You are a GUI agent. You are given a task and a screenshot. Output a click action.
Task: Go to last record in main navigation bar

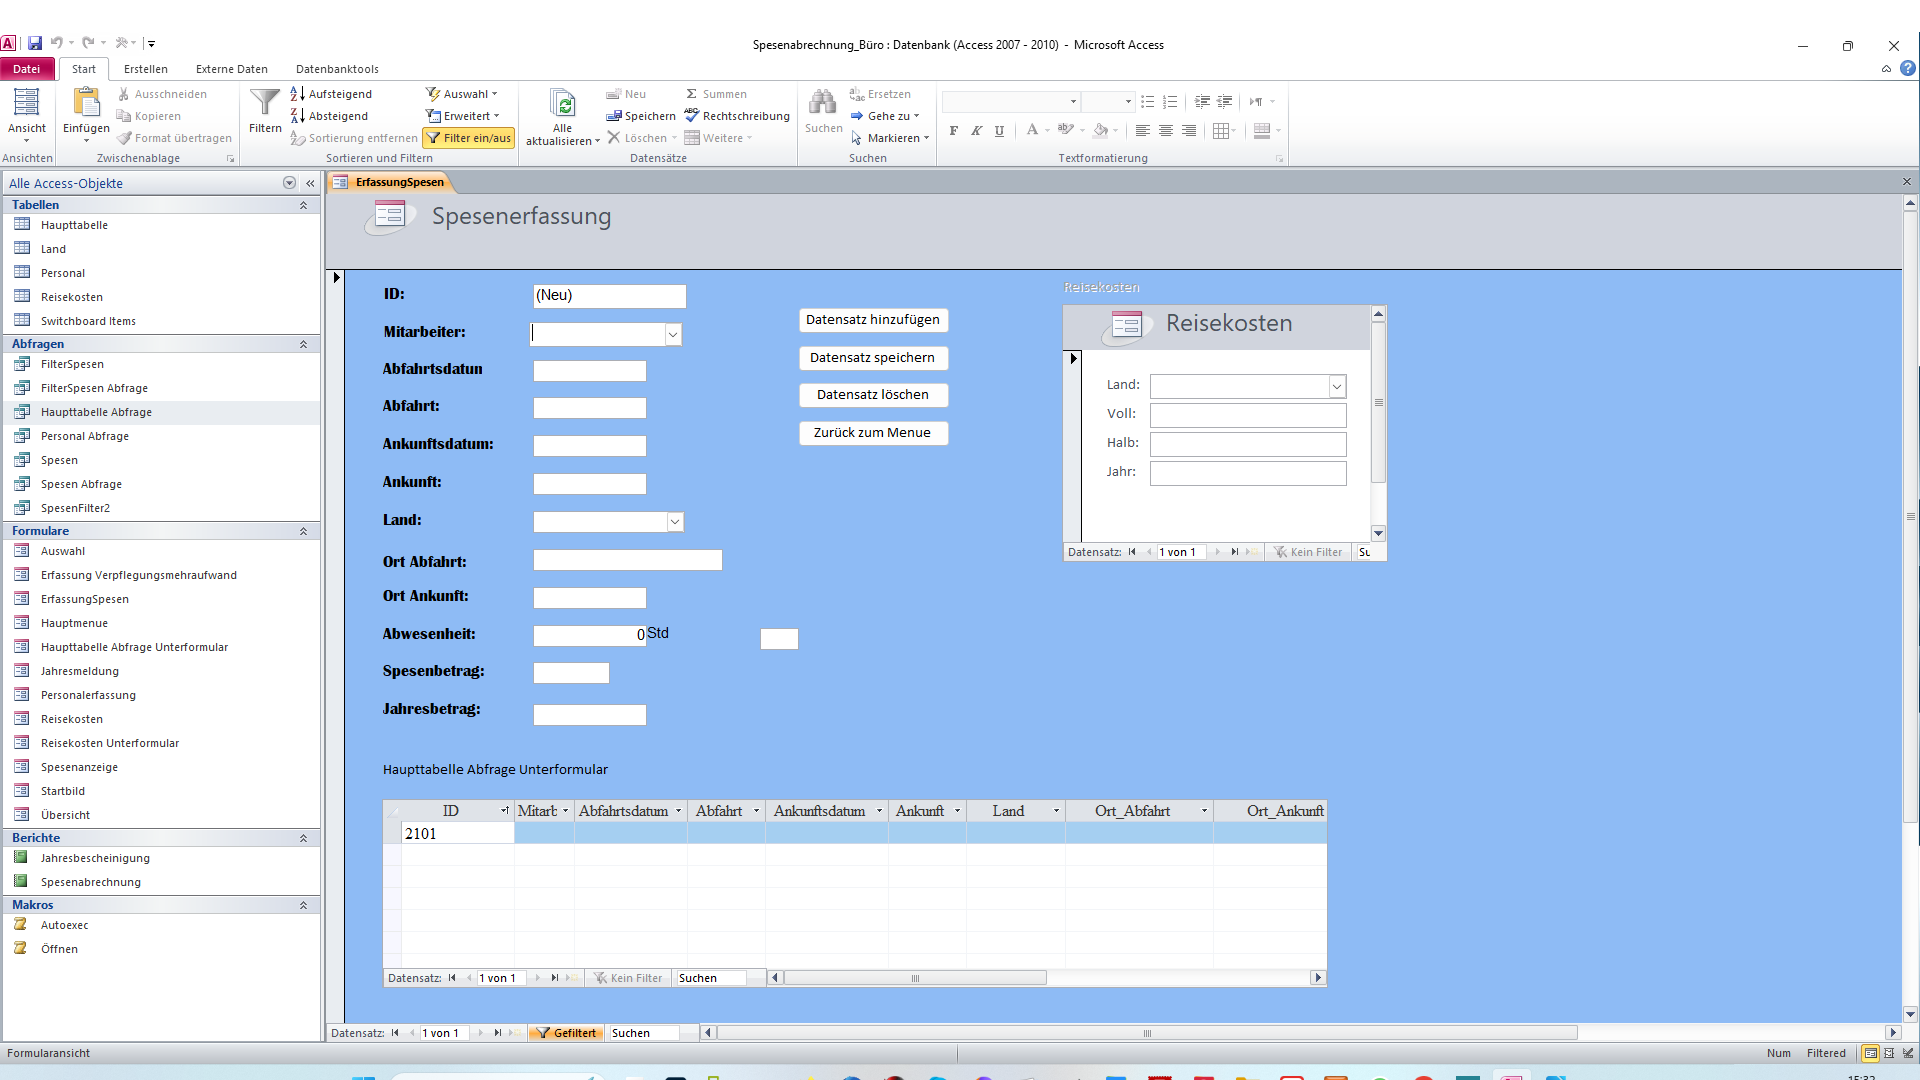[497, 1033]
